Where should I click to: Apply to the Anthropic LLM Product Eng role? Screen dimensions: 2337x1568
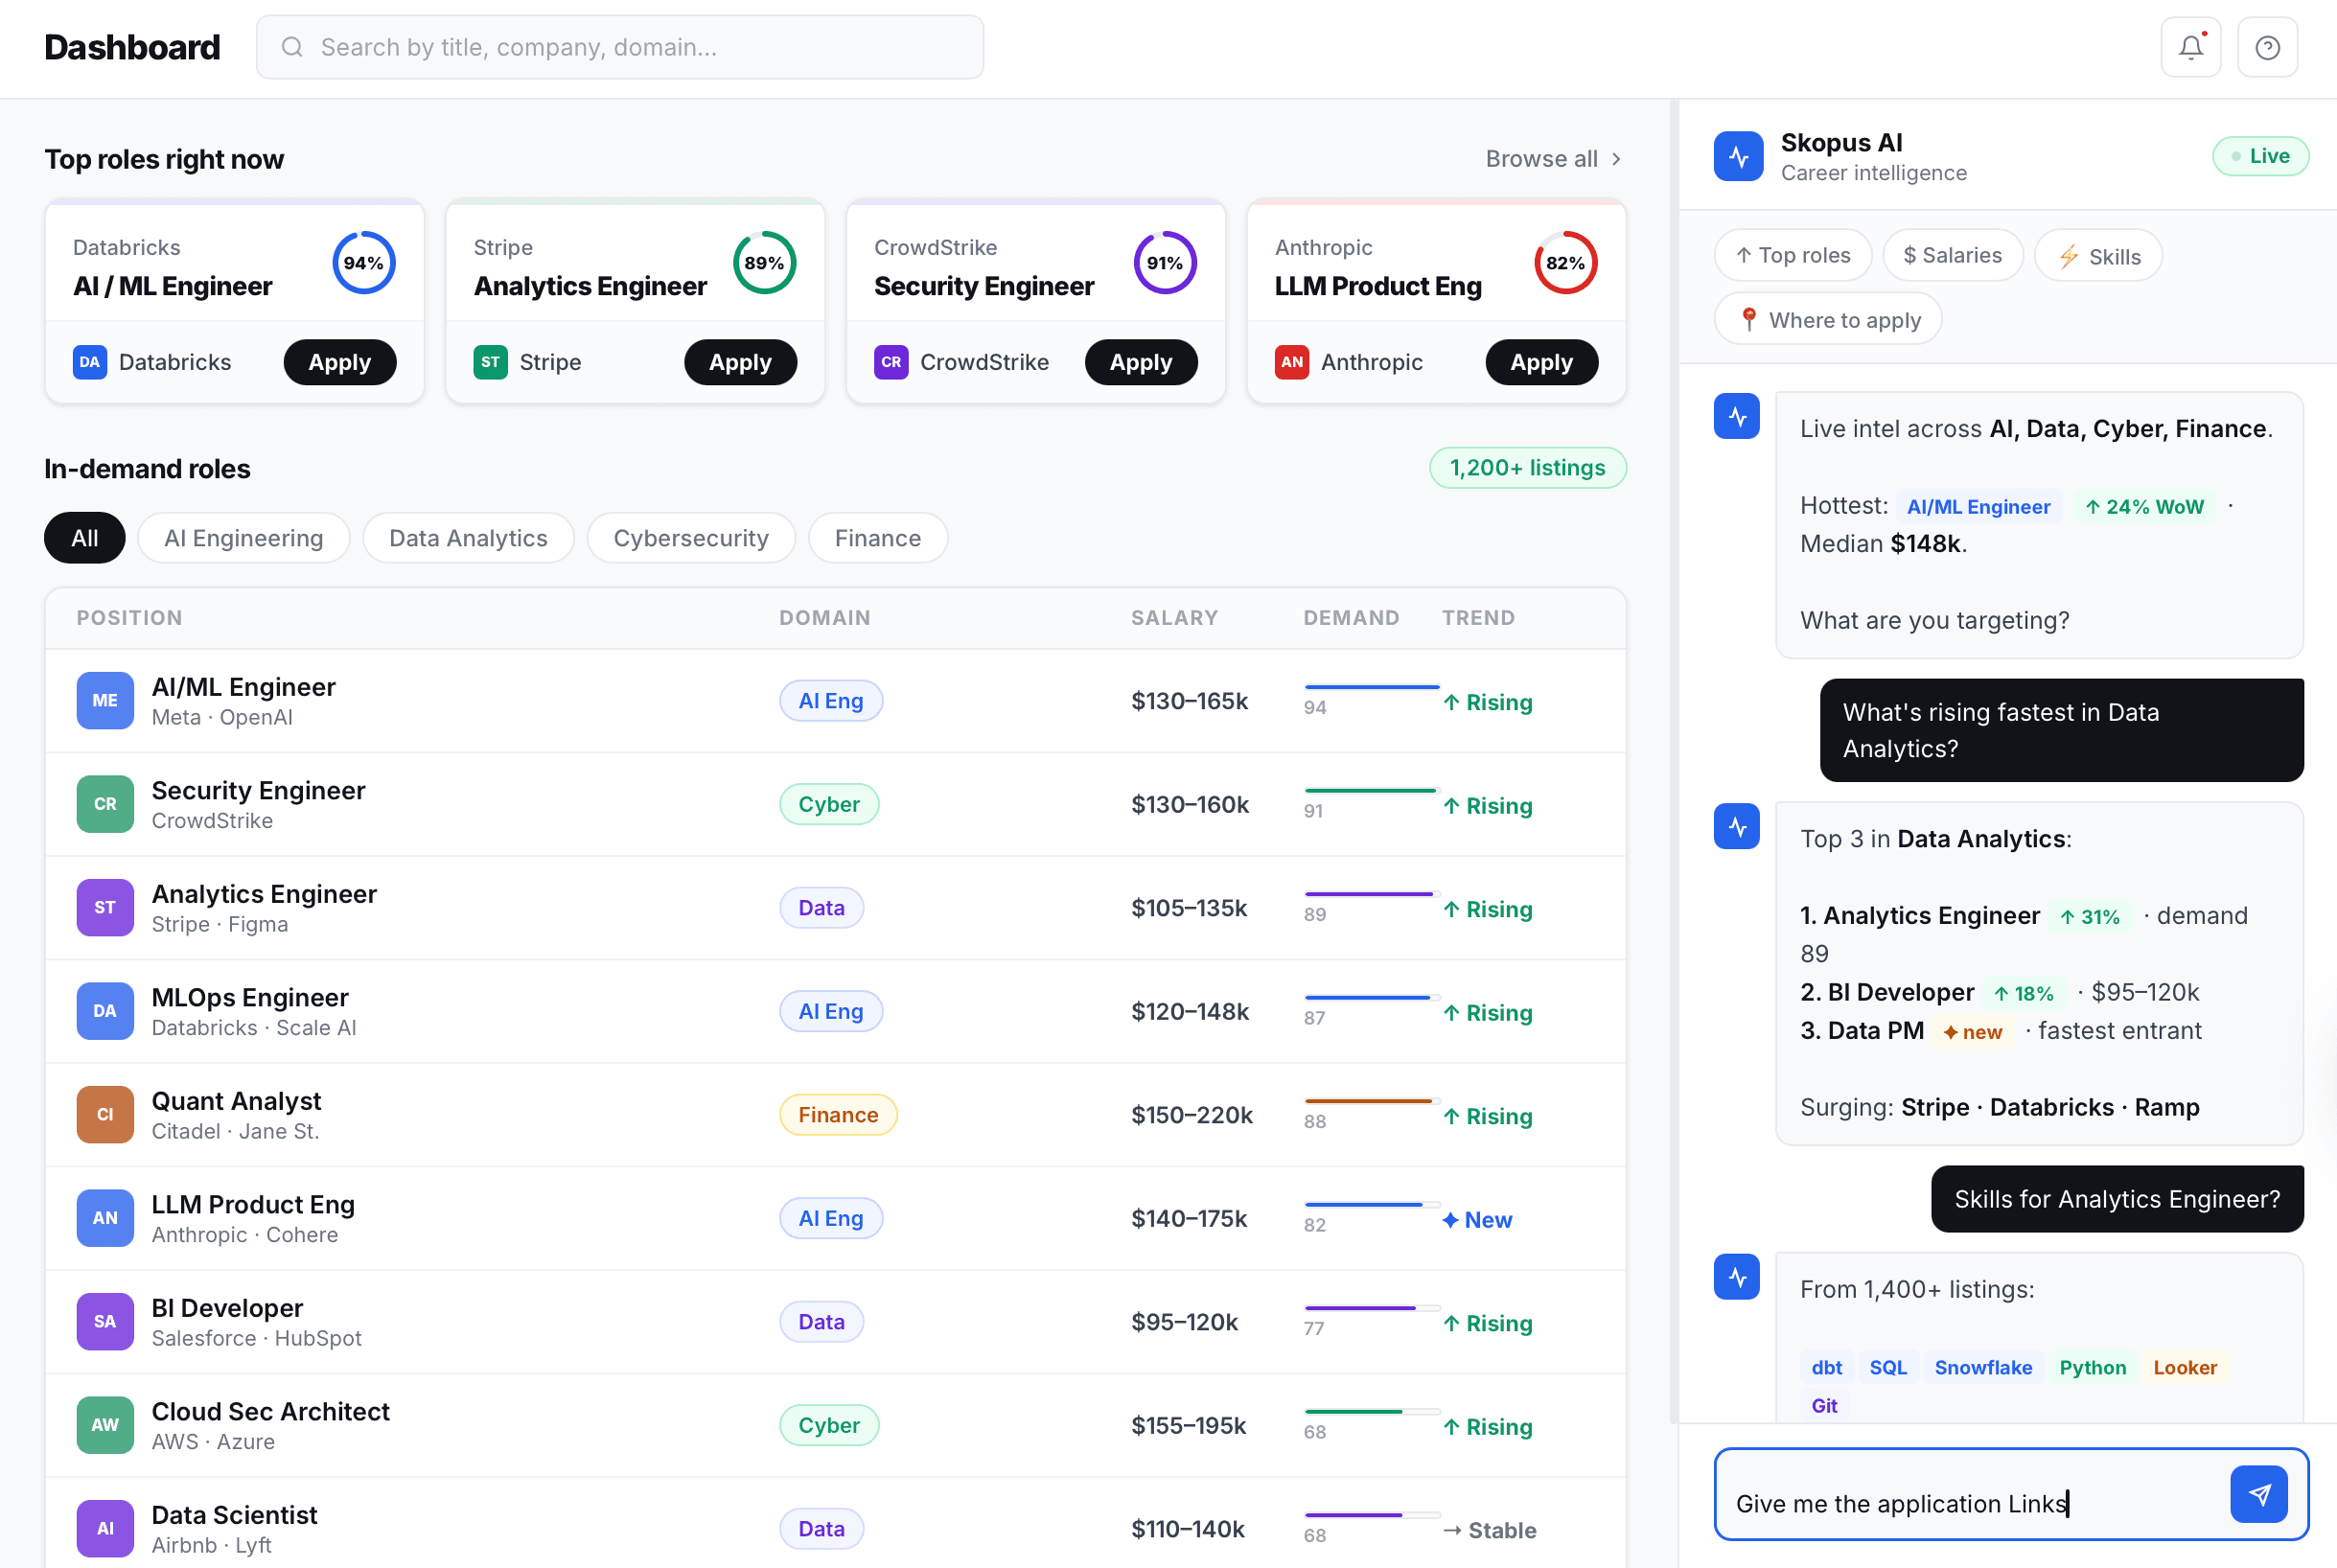click(1542, 362)
